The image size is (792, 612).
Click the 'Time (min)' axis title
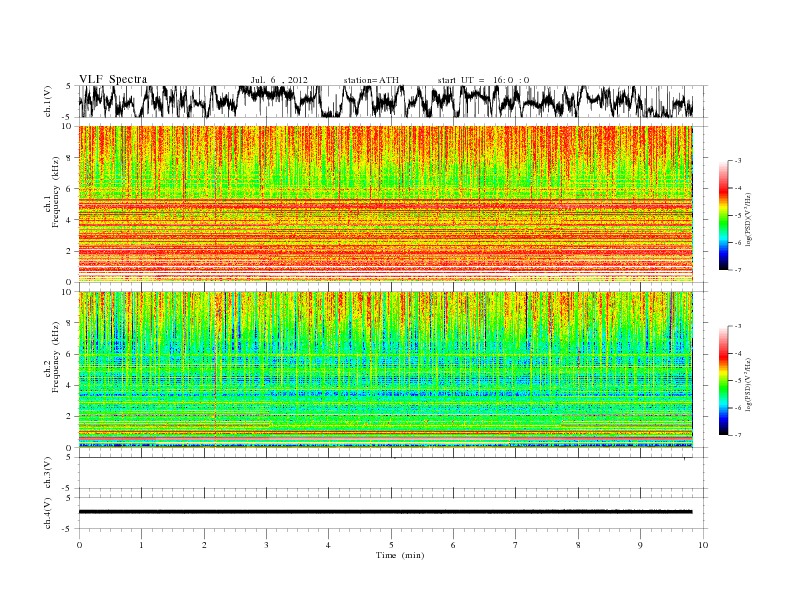pos(400,555)
